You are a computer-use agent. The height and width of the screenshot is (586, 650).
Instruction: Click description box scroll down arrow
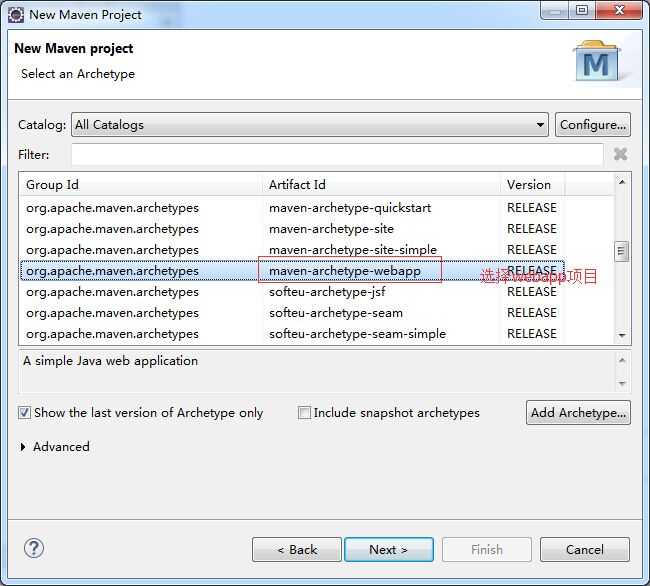coord(622,383)
